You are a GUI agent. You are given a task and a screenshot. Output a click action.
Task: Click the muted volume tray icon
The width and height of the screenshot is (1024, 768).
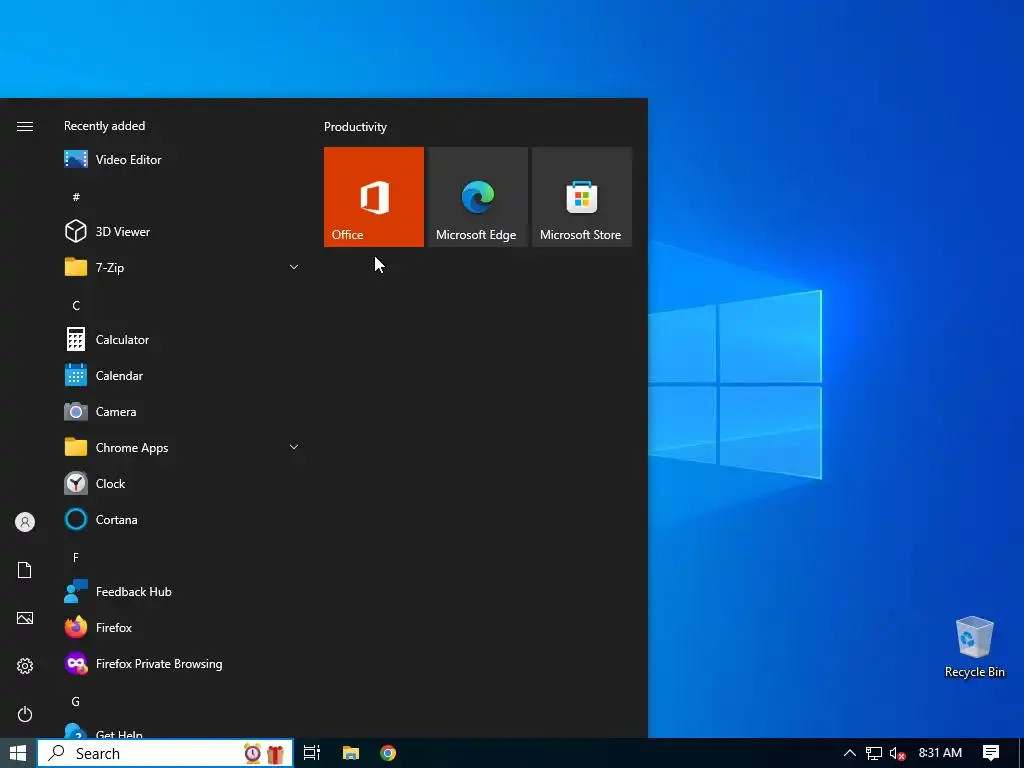coord(898,753)
